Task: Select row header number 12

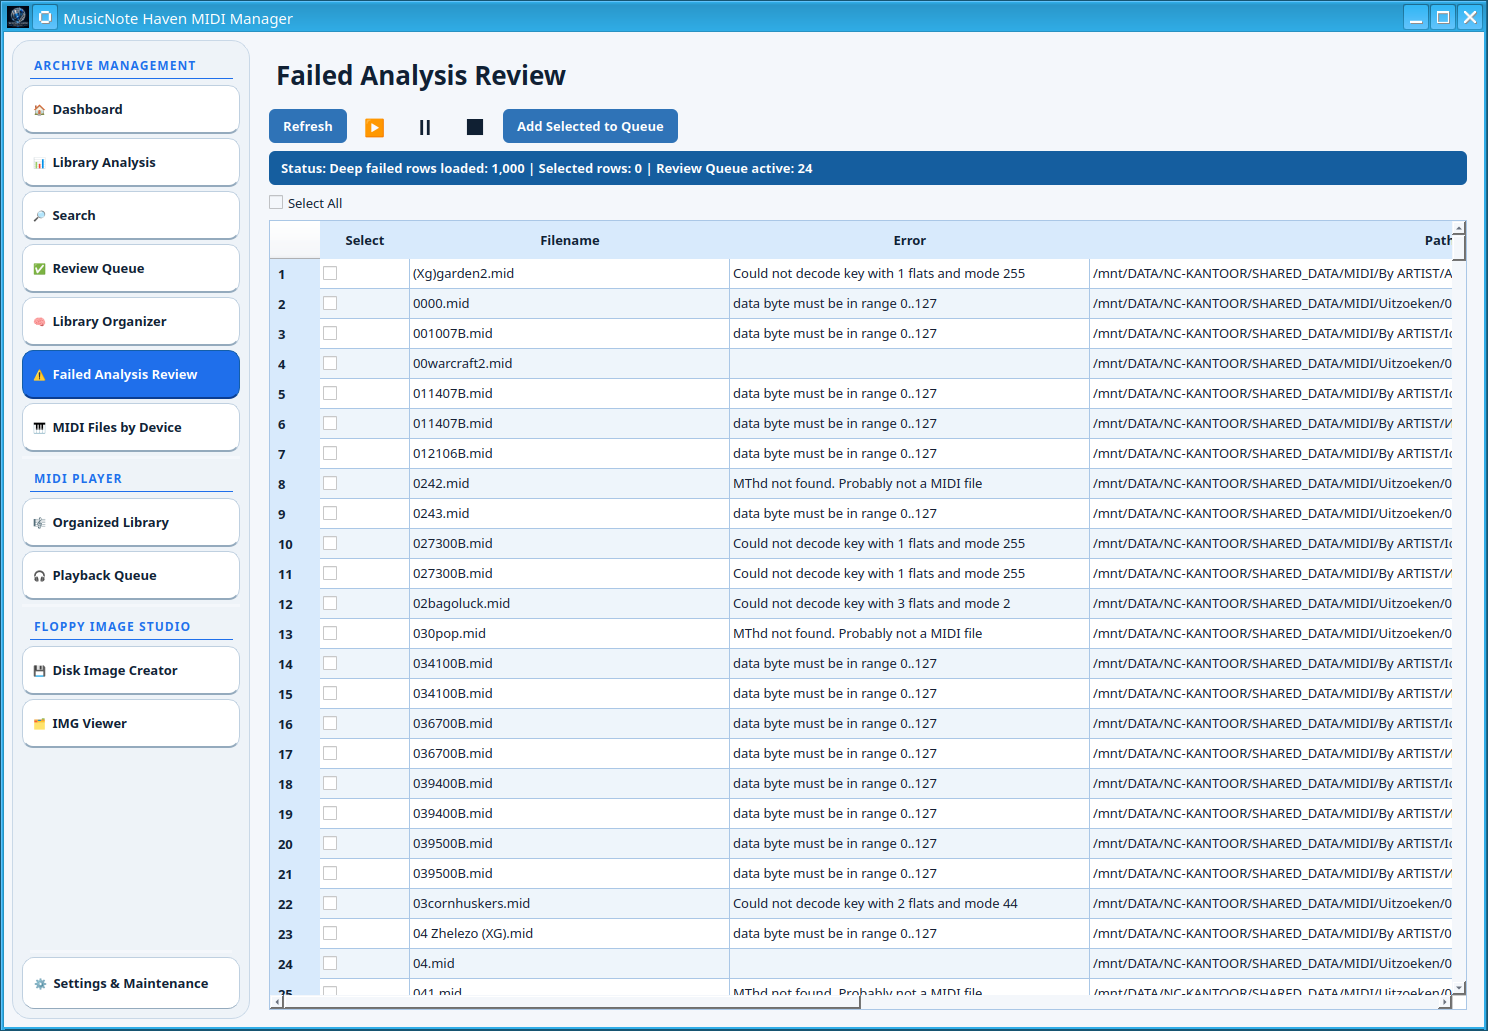Action: [x=295, y=604]
